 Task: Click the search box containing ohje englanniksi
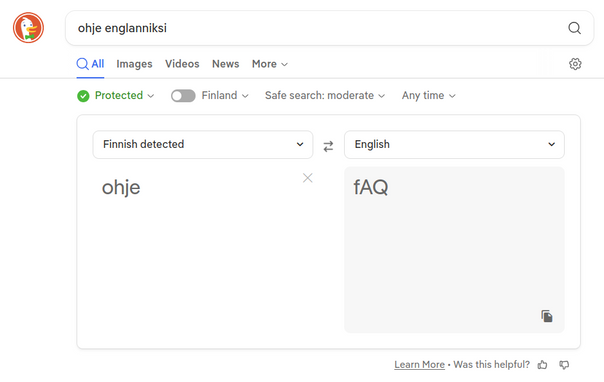pos(329,28)
